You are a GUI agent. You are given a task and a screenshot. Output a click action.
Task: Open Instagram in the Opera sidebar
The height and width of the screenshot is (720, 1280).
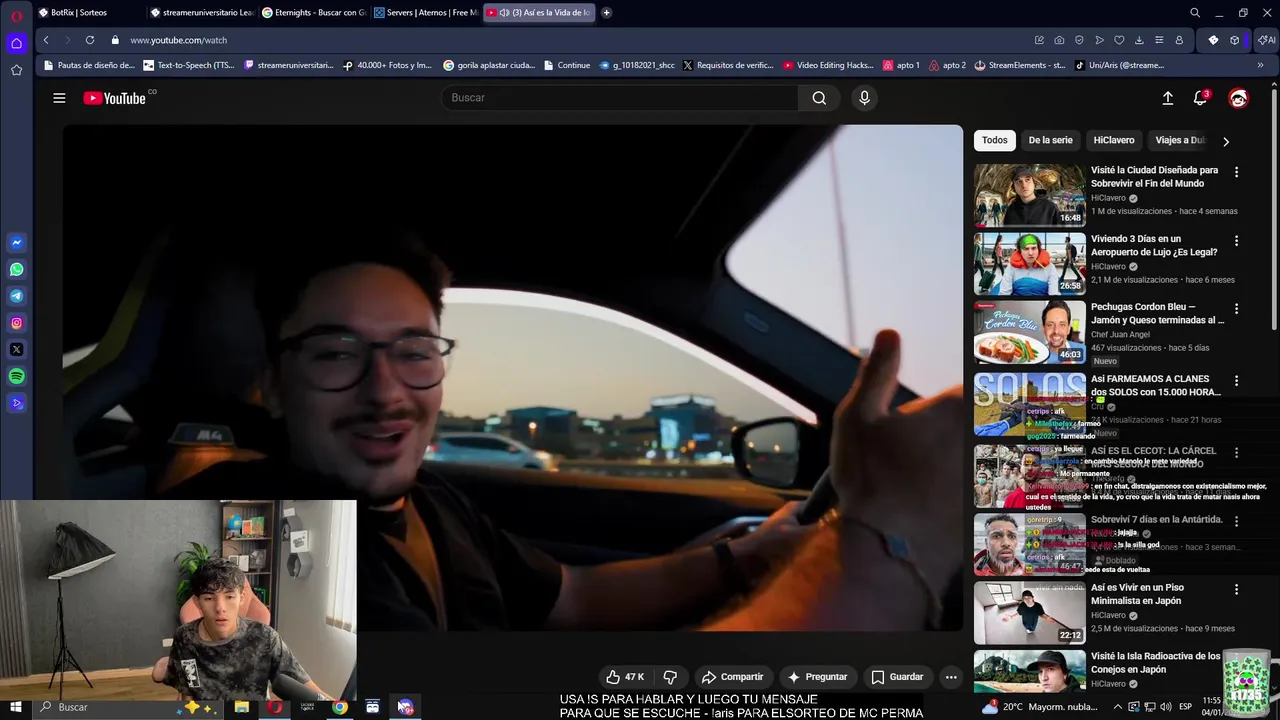[x=16, y=323]
